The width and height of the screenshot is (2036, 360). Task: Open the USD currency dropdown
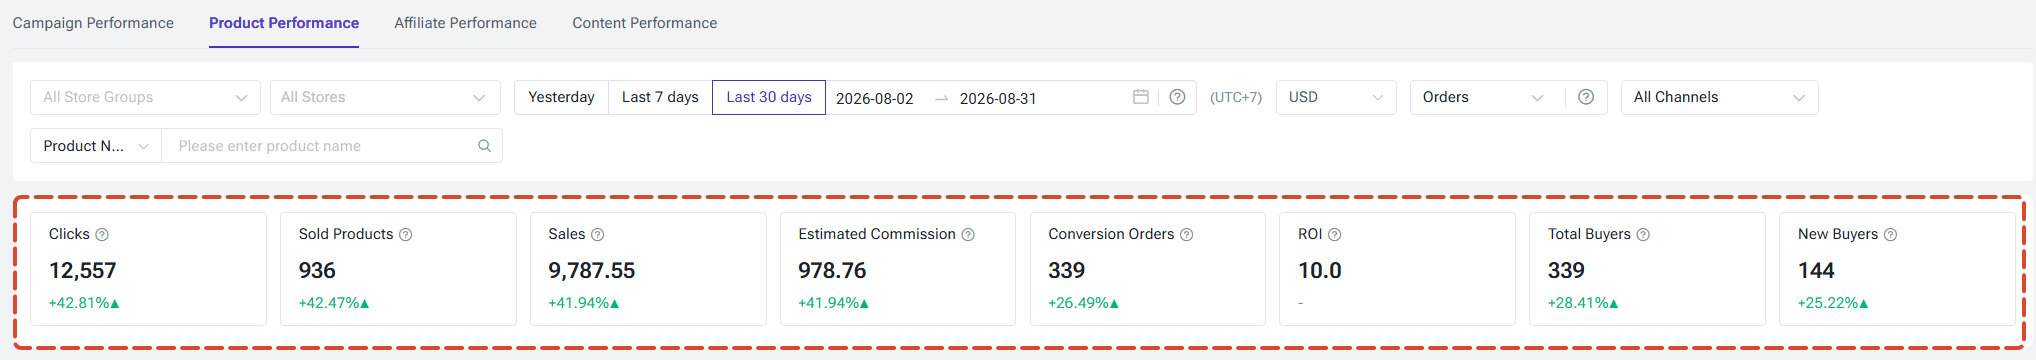pos(1336,97)
